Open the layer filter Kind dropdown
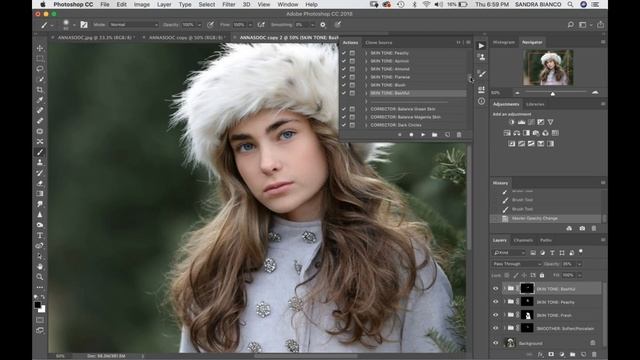Viewport: 640px width, 360px height. pyautogui.click(x=509, y=253)
